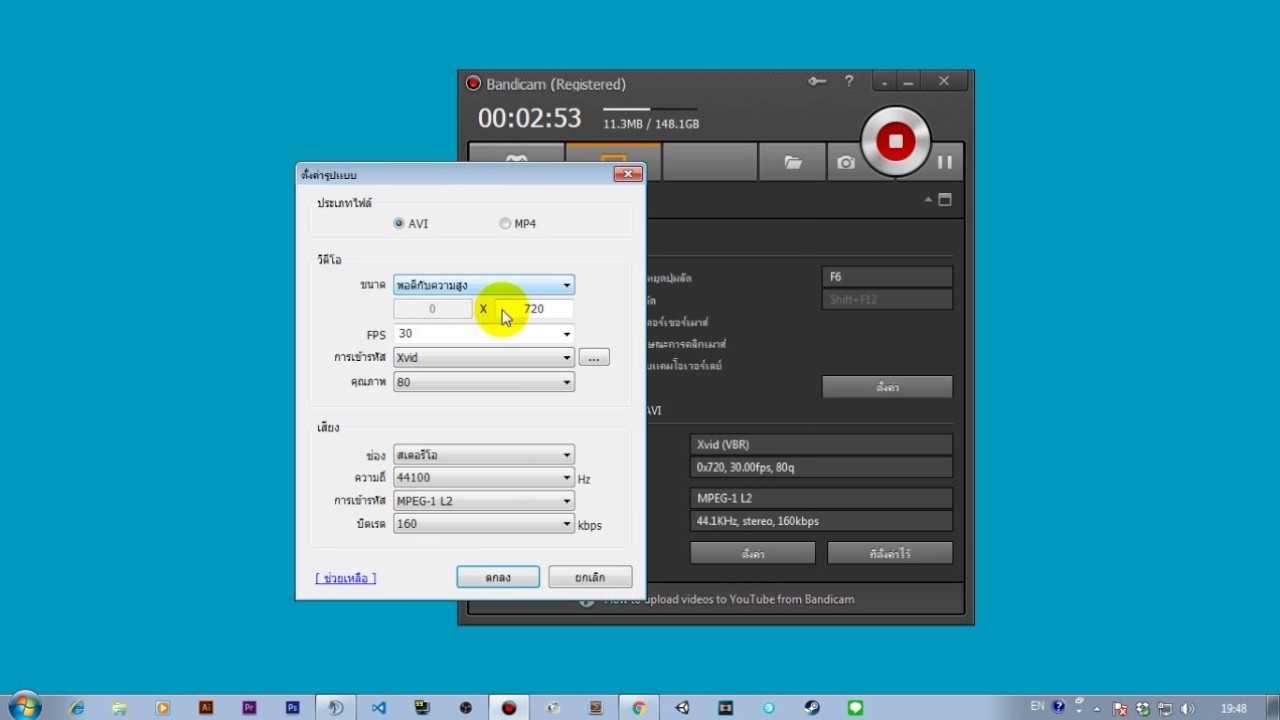Click the 11.3MB / 148.1GB storage text

[651, 124]
